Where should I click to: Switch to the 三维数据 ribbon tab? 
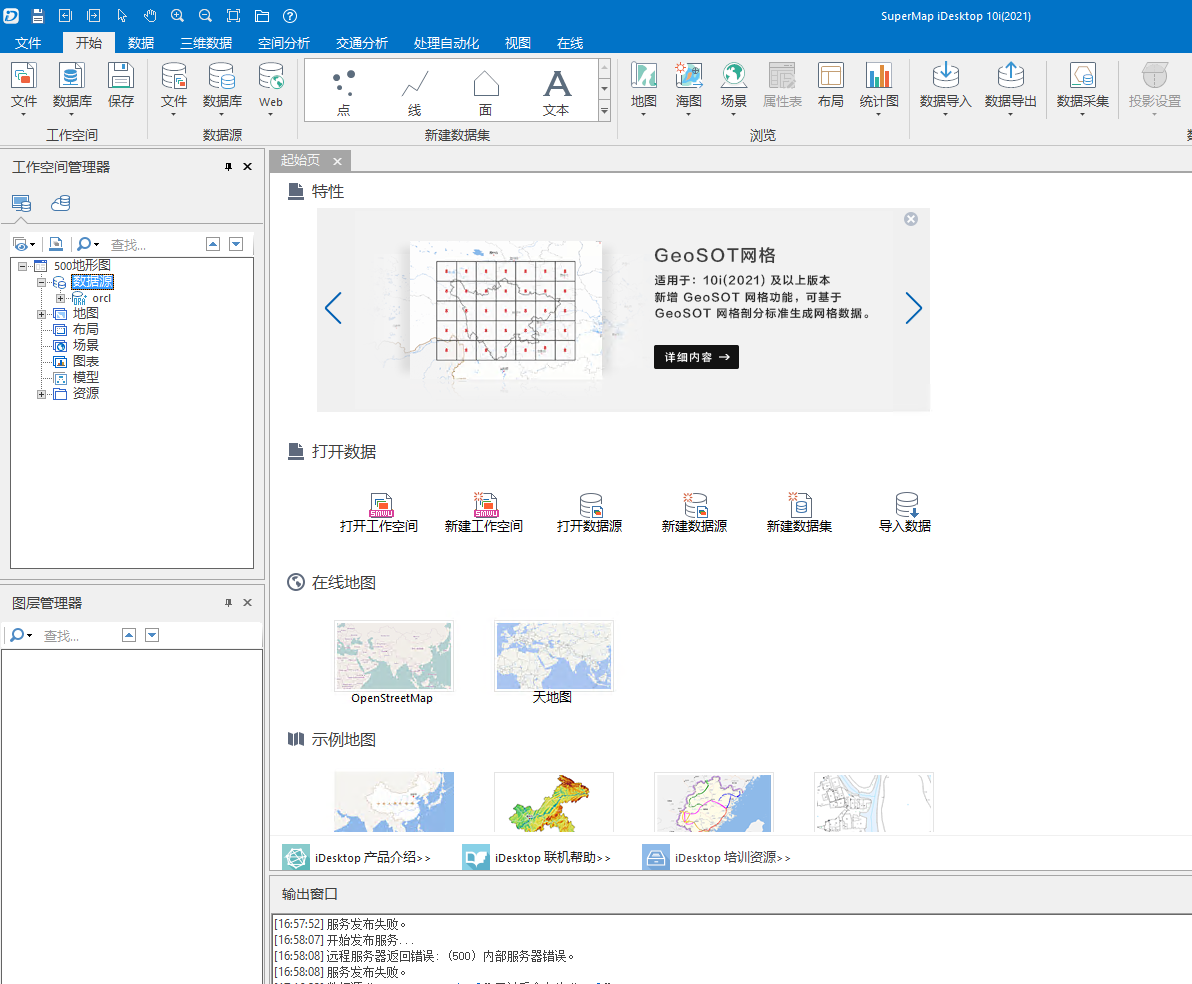(x=206, y=43)
